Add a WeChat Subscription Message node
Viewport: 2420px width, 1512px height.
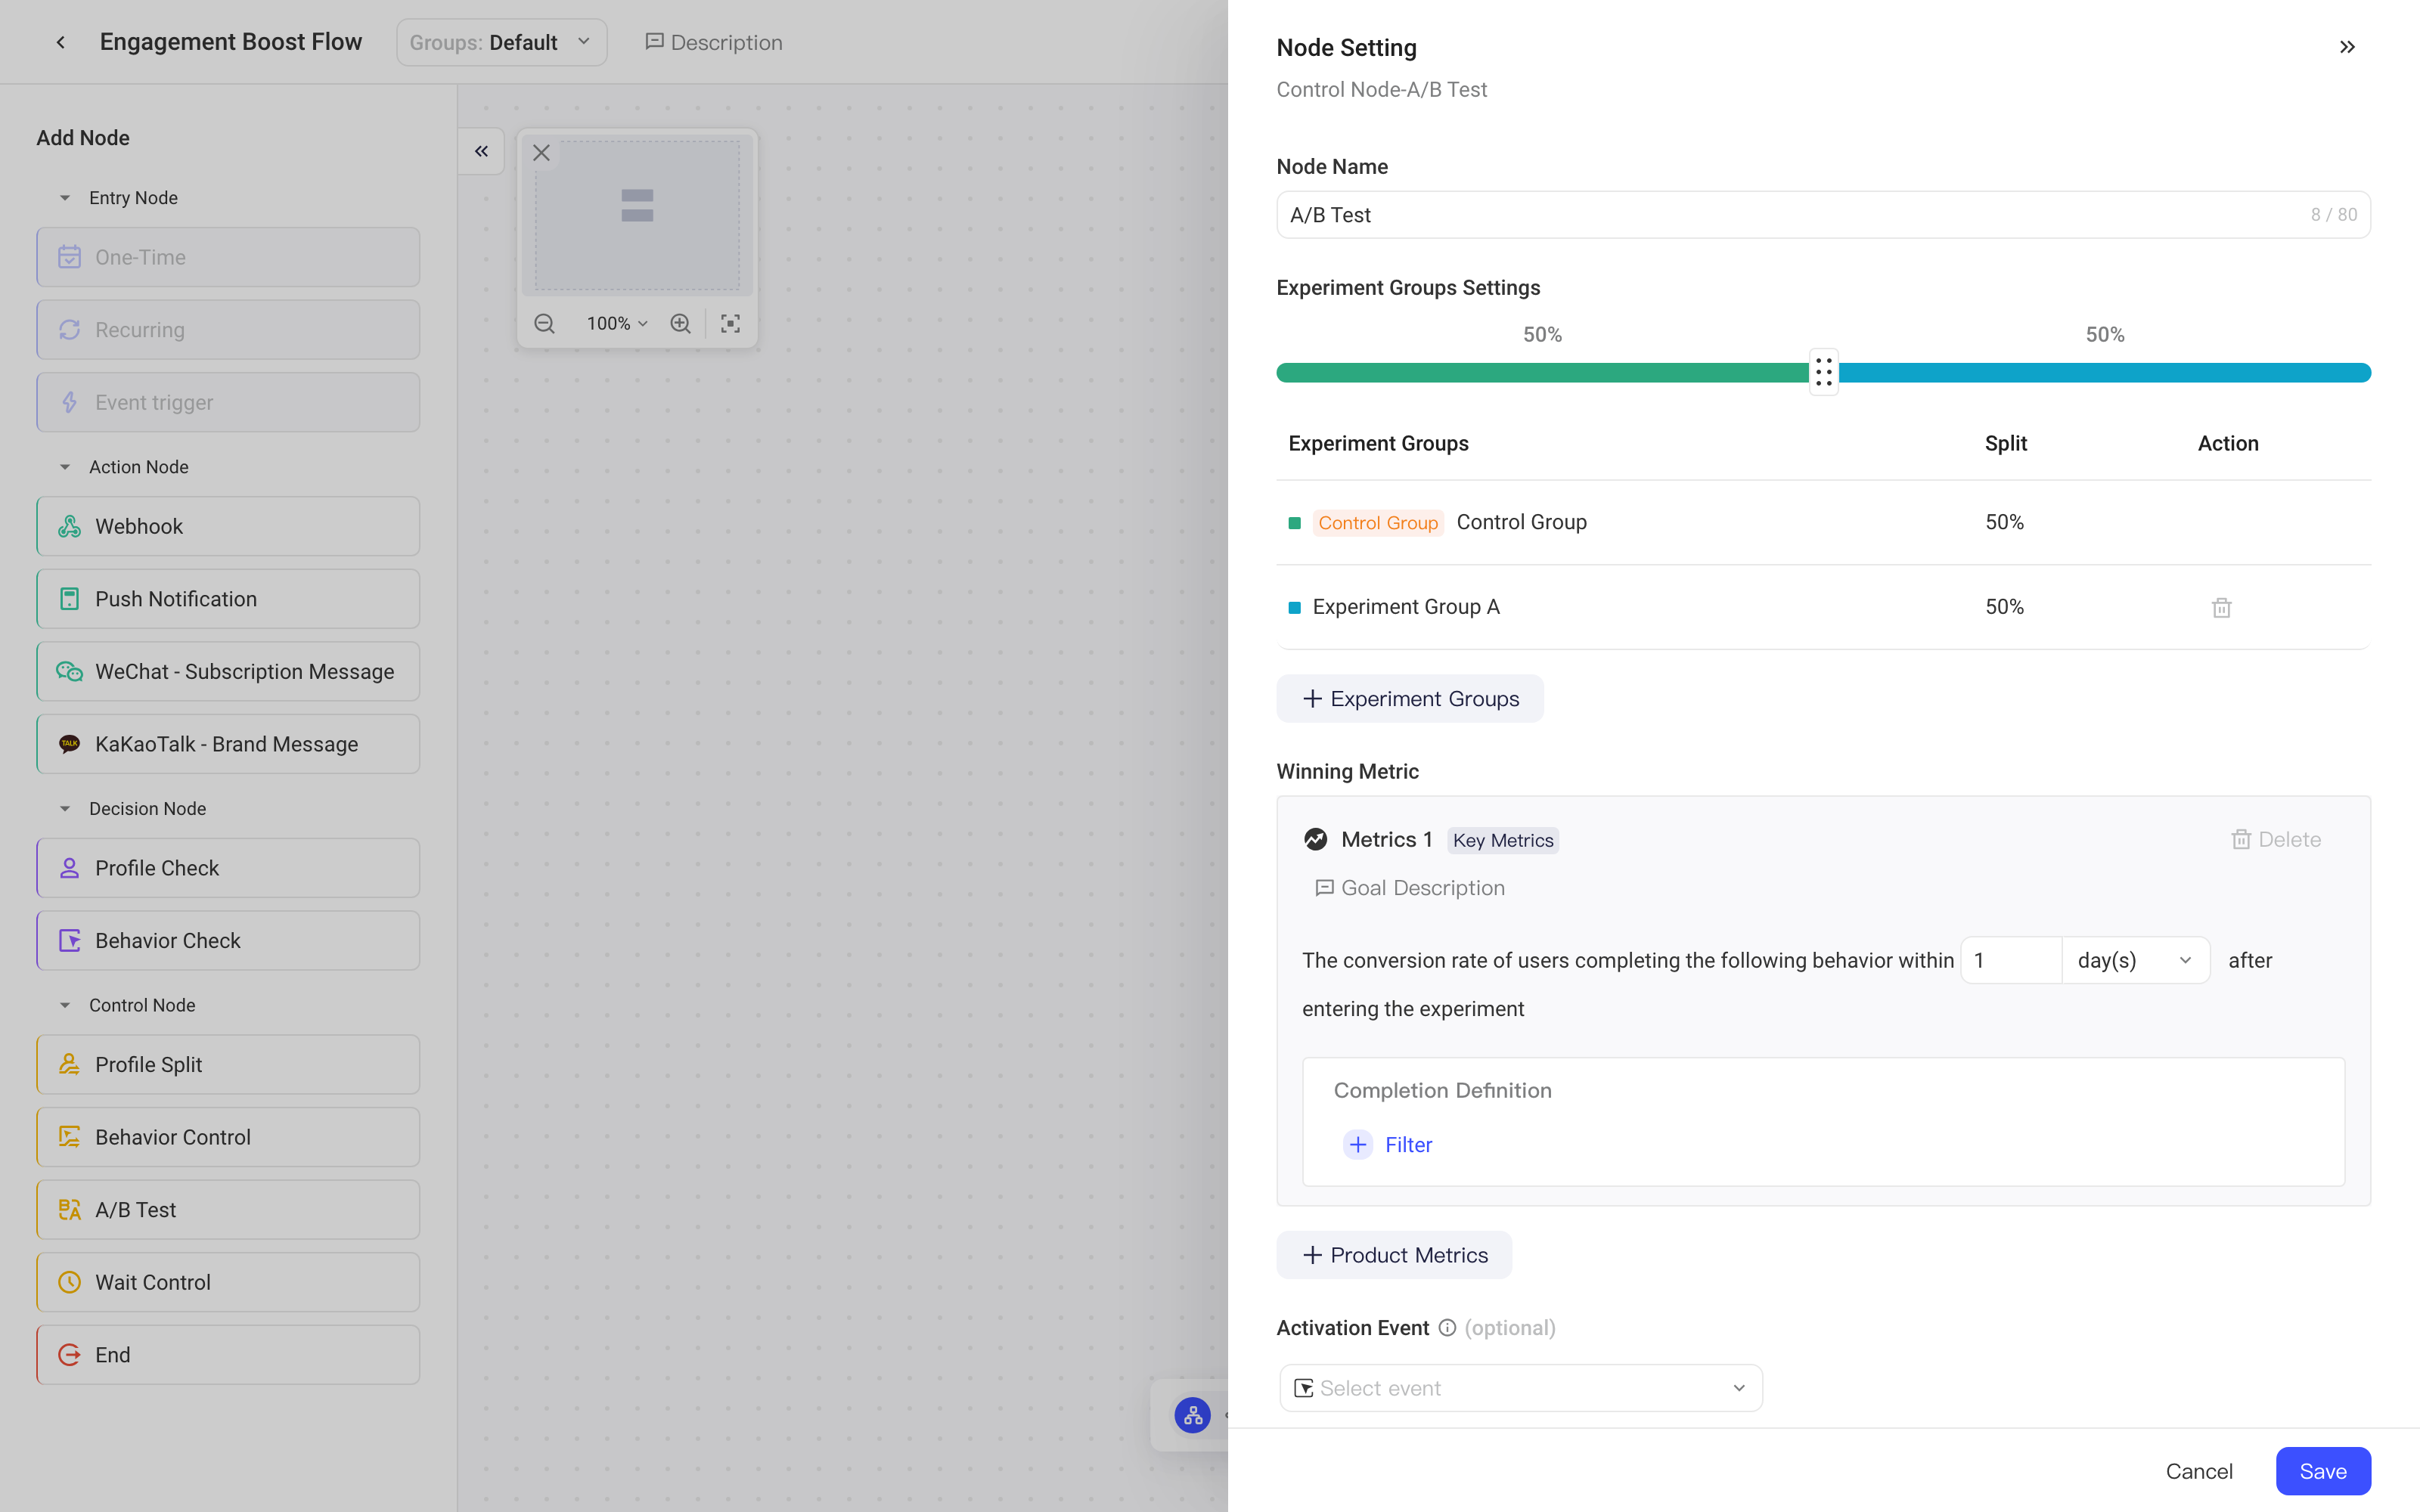(x=228, y=671)
